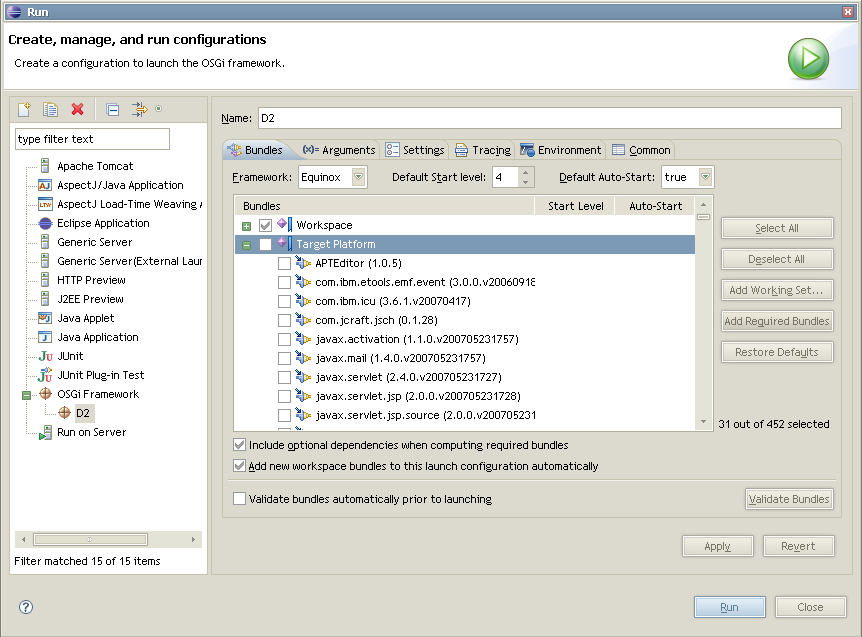The image size is (862, 637).
Task: Collapse the Target Platform node
Action: 246,245
